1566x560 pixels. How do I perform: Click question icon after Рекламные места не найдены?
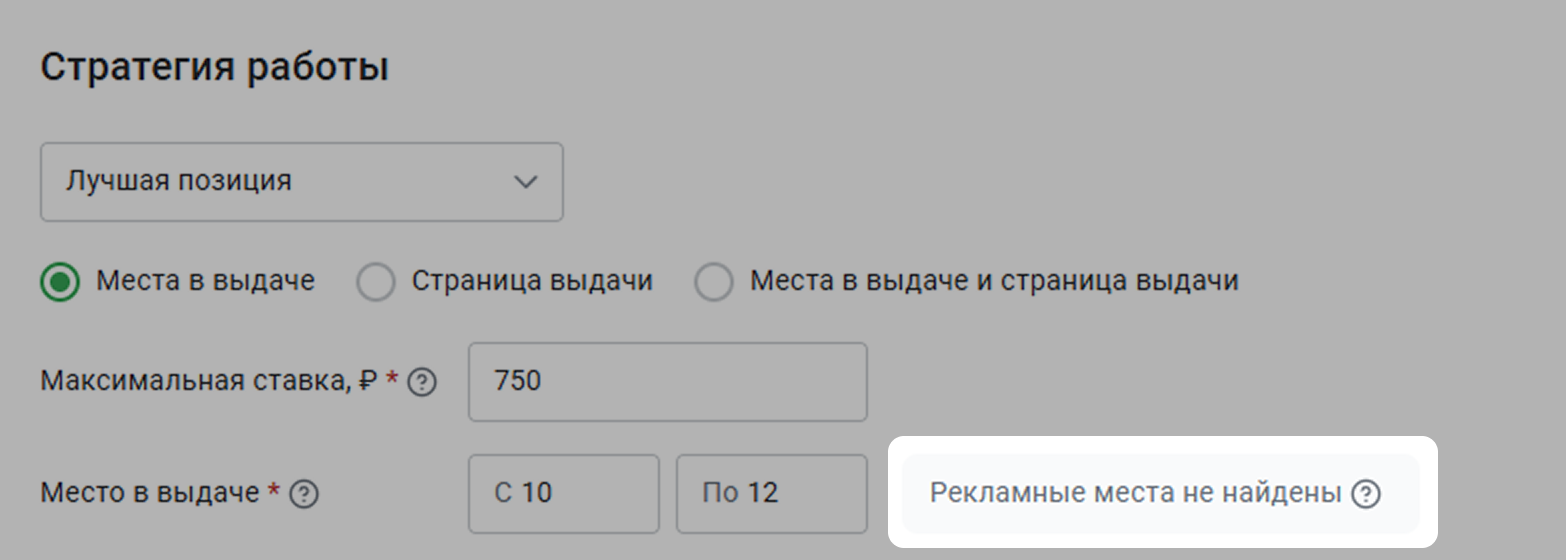click(1365, 494)
